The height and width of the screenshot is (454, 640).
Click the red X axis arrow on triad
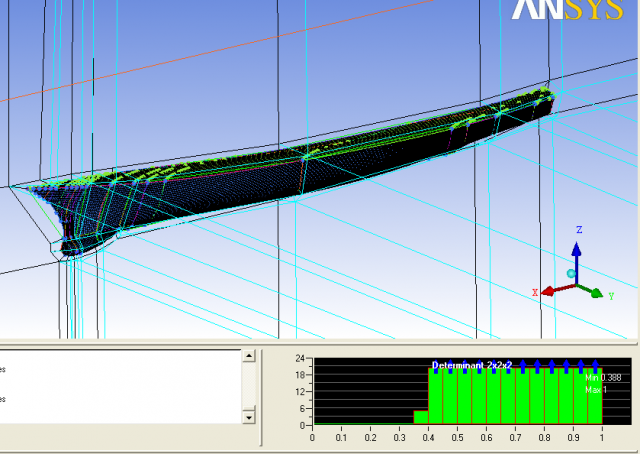pos(541,290)
